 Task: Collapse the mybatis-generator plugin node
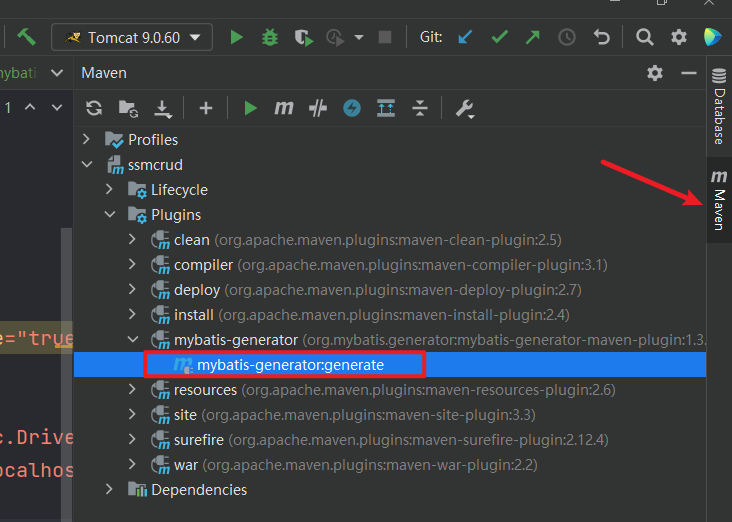tap(133, 339)
